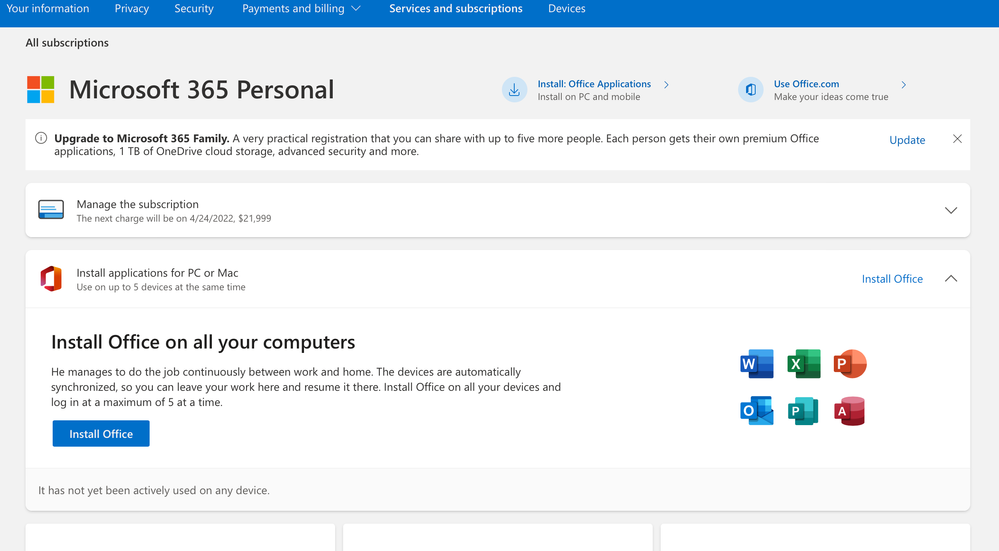Open Install: Office Applications link

pyautogui.click(x=594, y=84)
